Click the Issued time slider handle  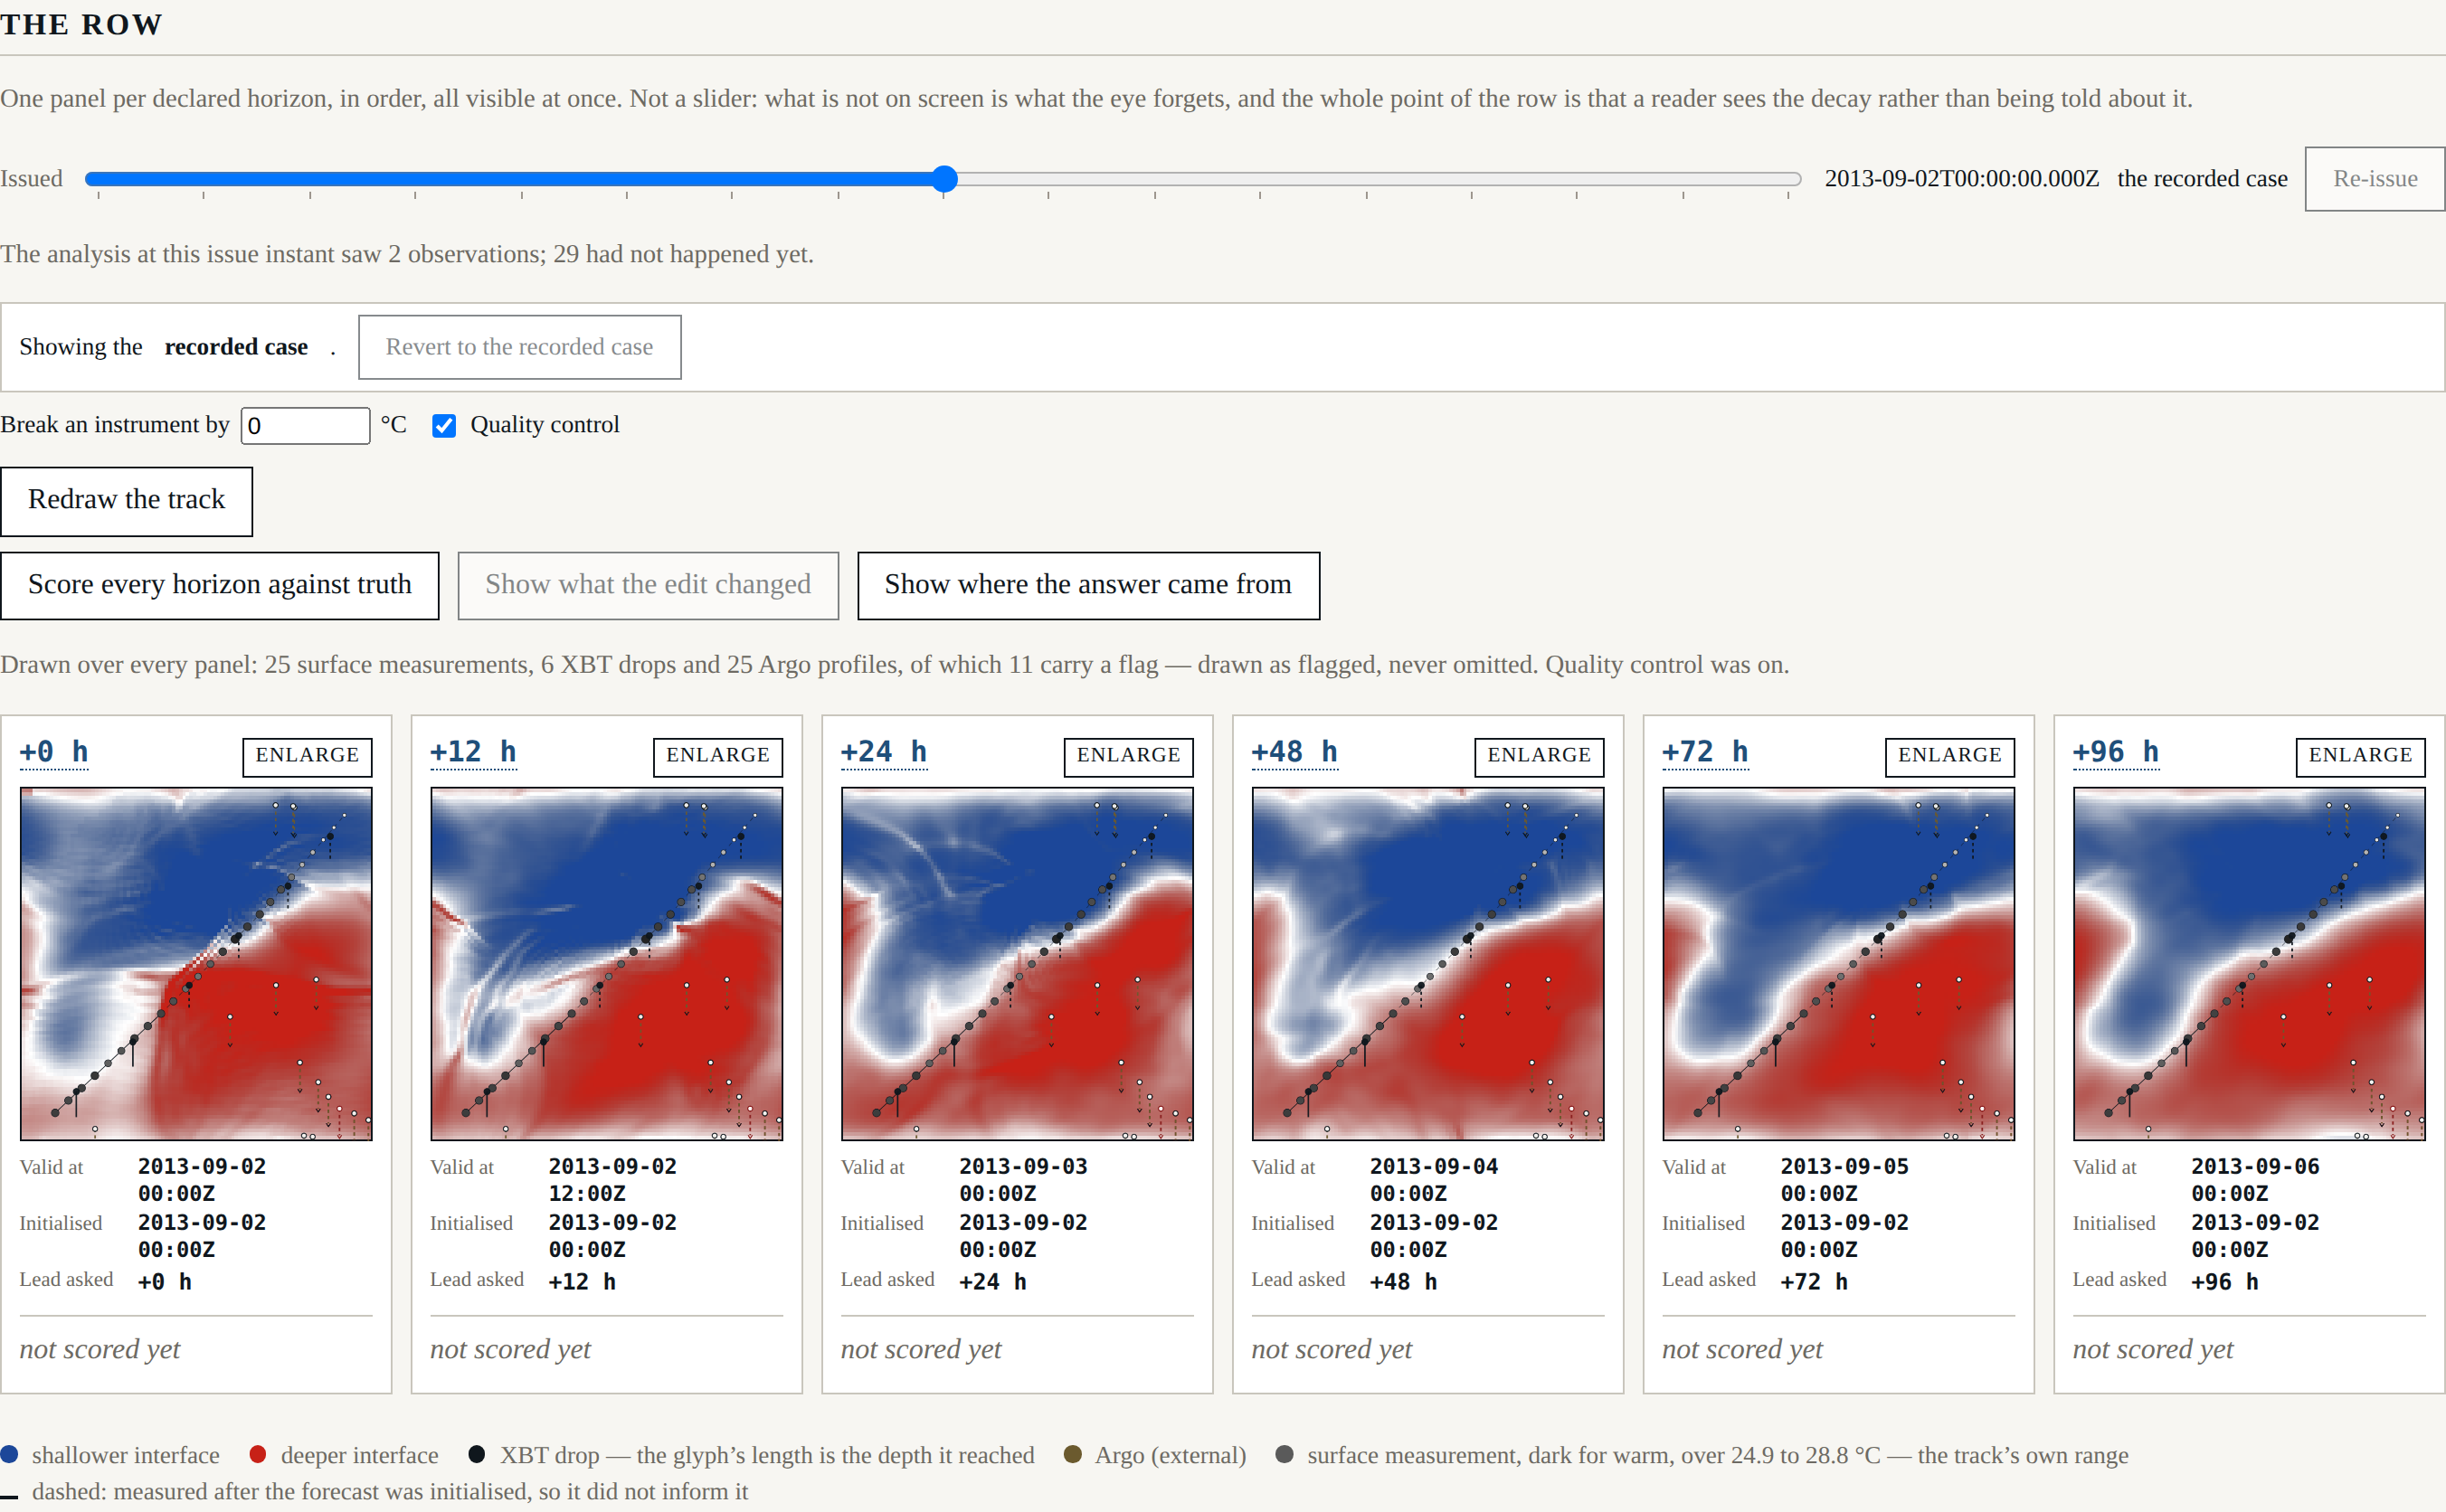click(x=944, y=179)
